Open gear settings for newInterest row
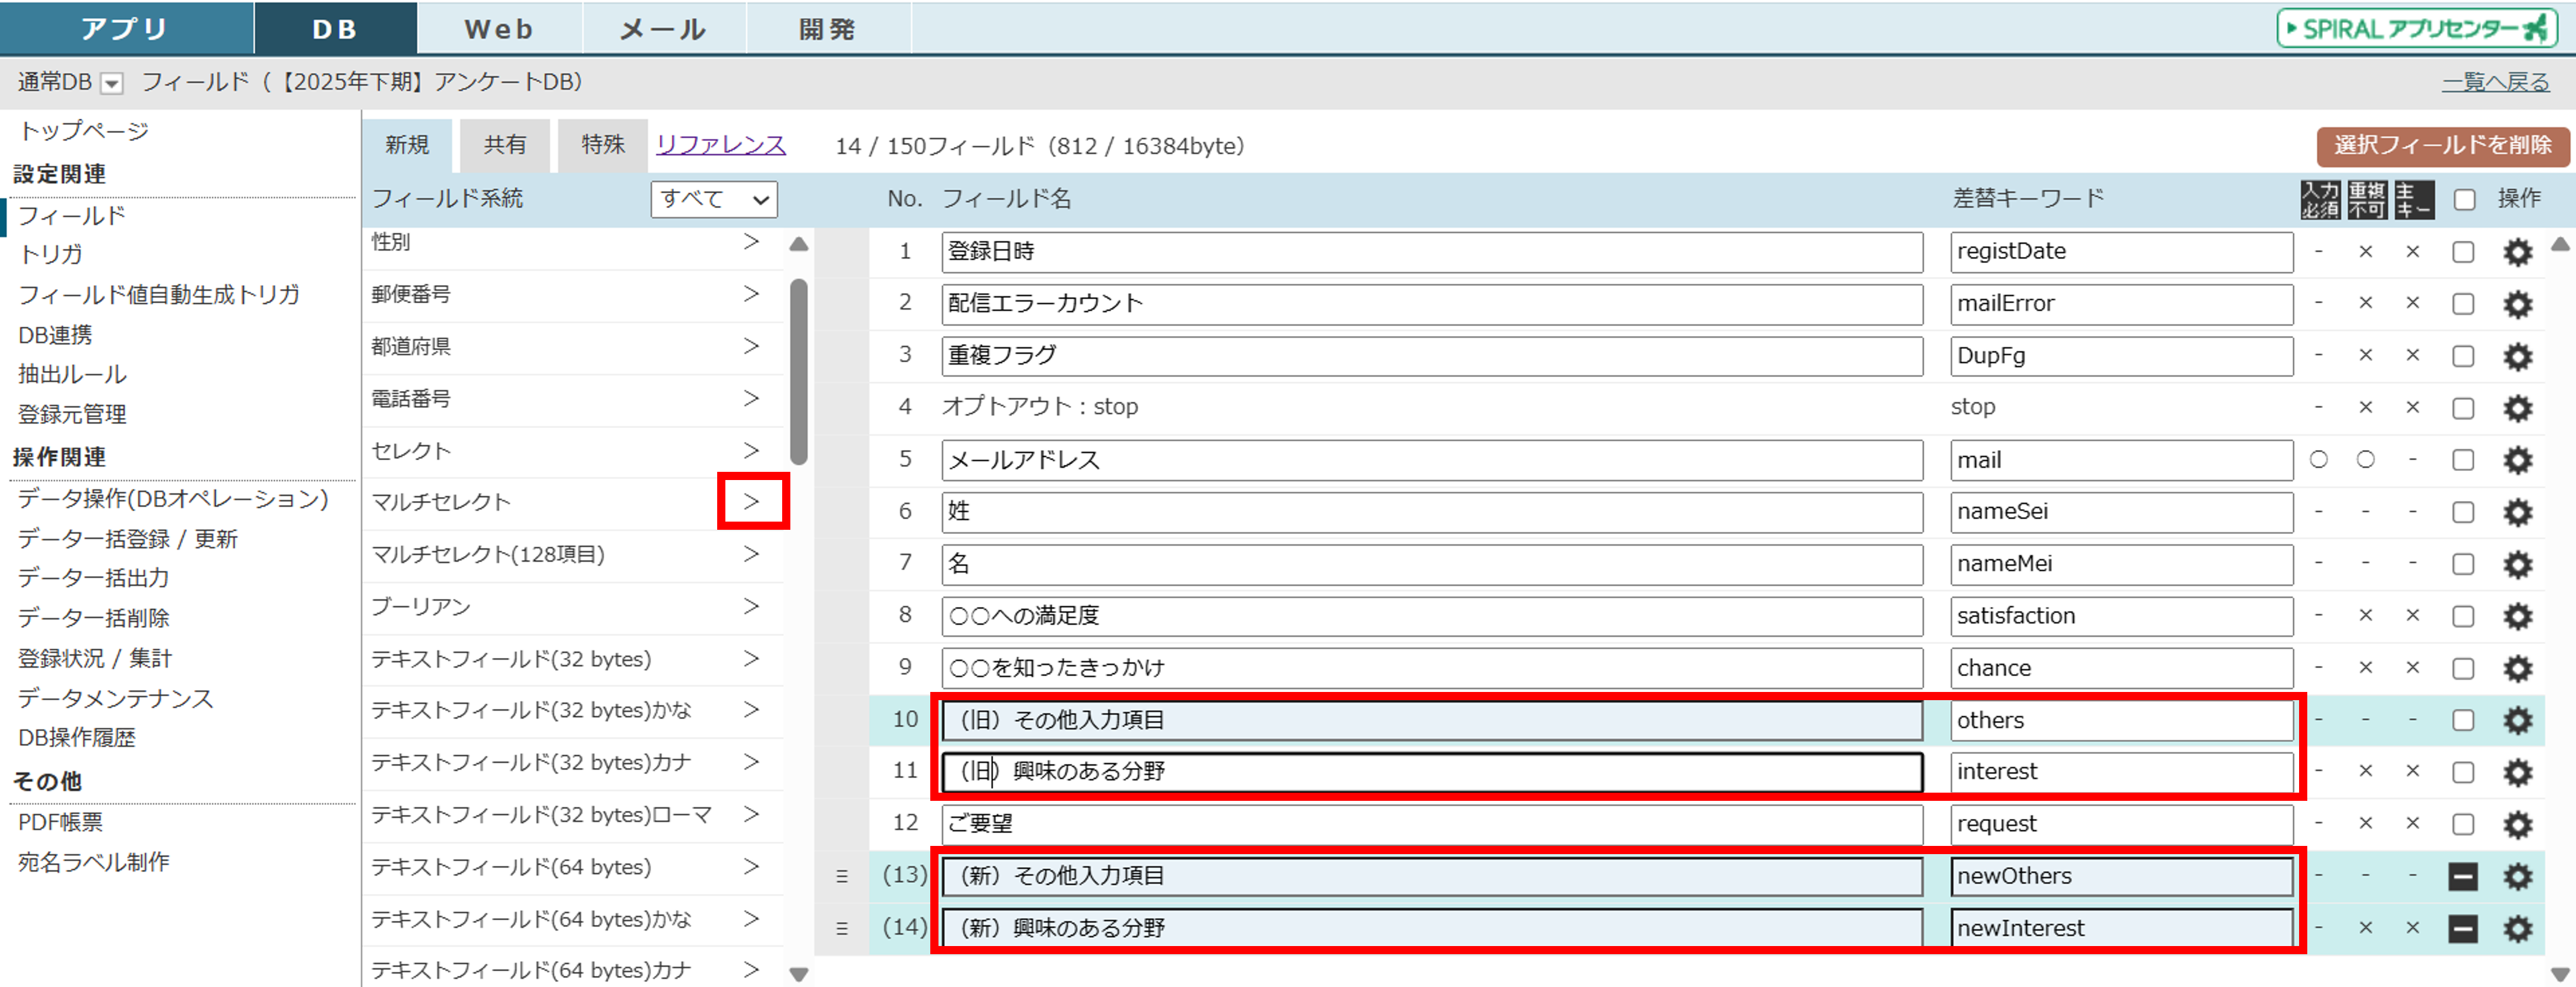 point(2517,928)
